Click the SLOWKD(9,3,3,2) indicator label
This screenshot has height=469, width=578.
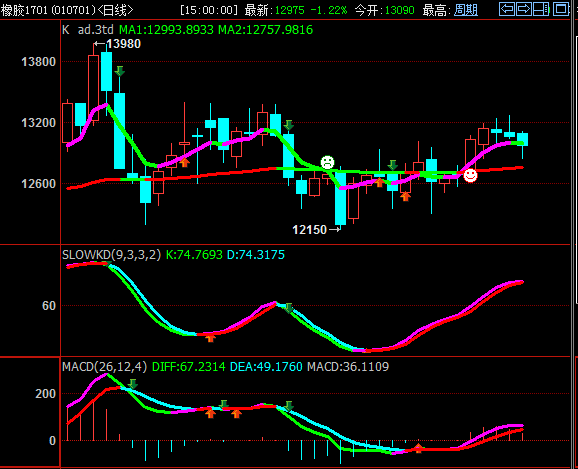click(x=111, y=255)
